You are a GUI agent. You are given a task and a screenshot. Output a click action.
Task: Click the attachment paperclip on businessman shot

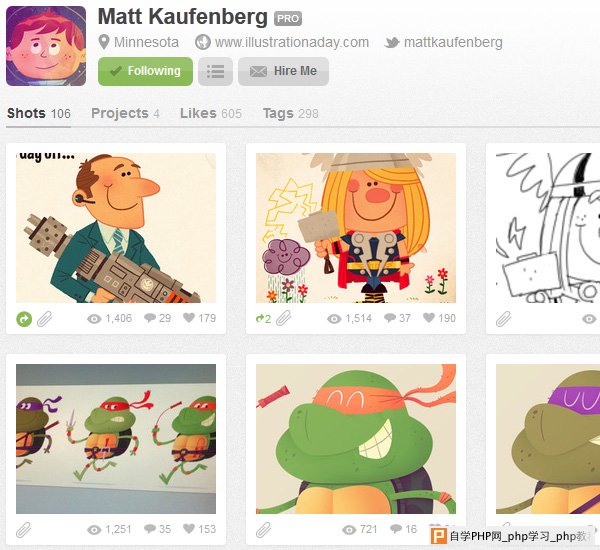tap(45, 318)
